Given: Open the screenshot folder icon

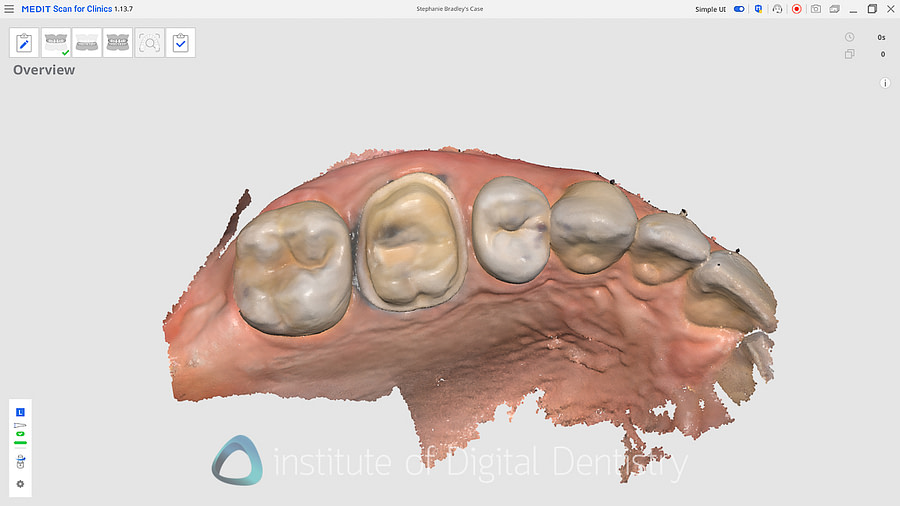Looking at the screenshot, I should click(x=835, y=9).
